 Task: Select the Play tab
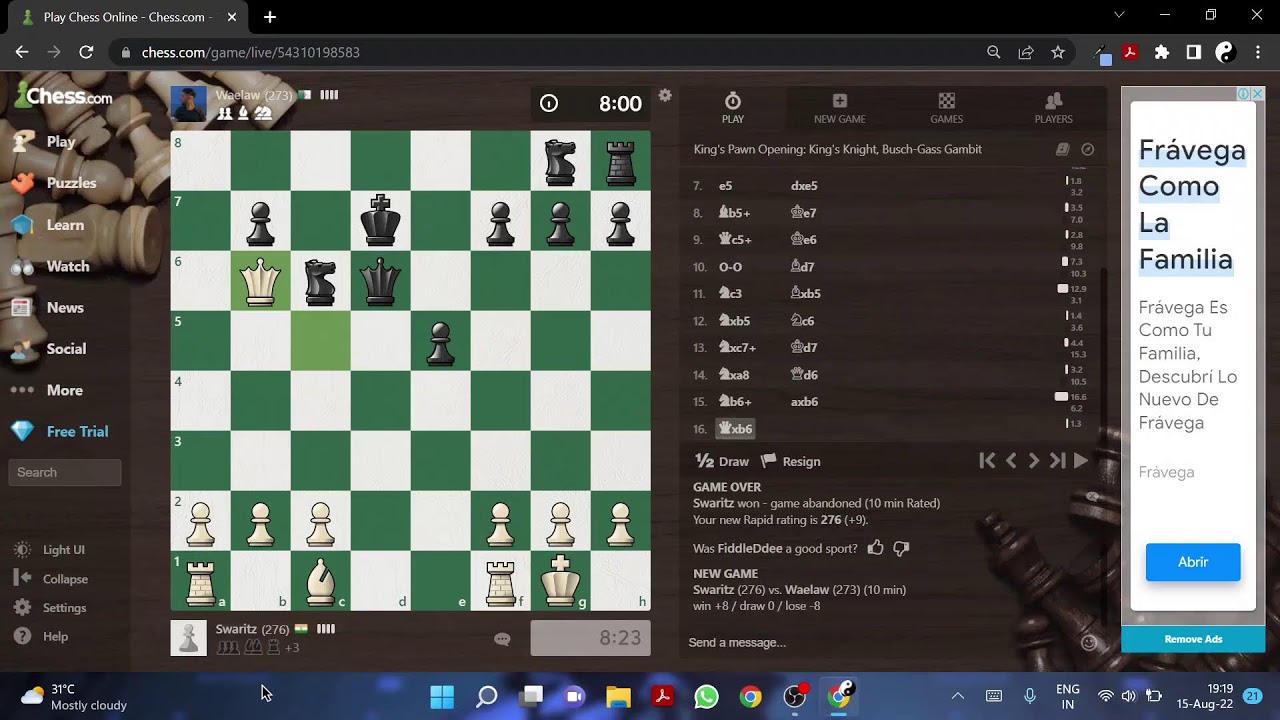click(733, 108)
